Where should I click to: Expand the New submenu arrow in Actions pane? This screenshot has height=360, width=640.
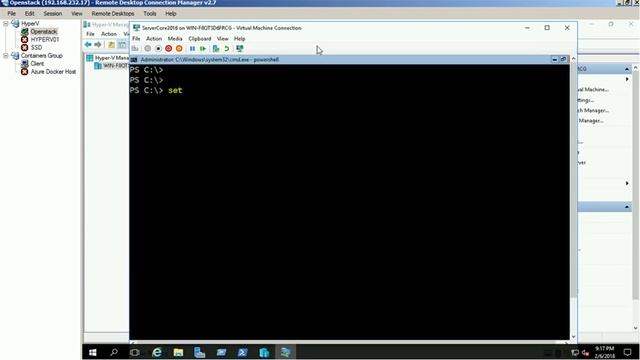pos(627,79)
